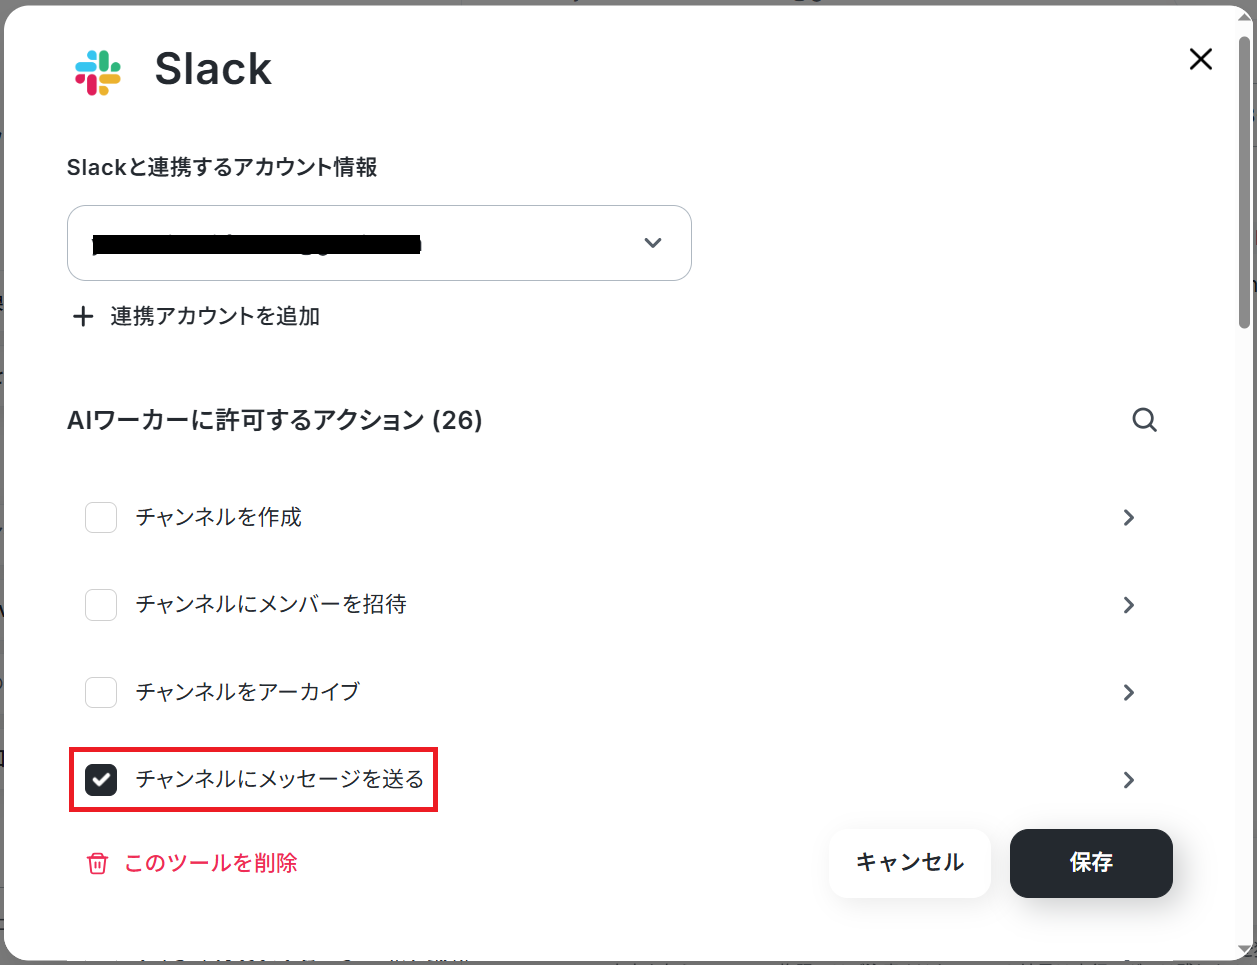Click このツールを削除 link
The width and height of the screenshot is (1257, 965).
tap(211, 863)
